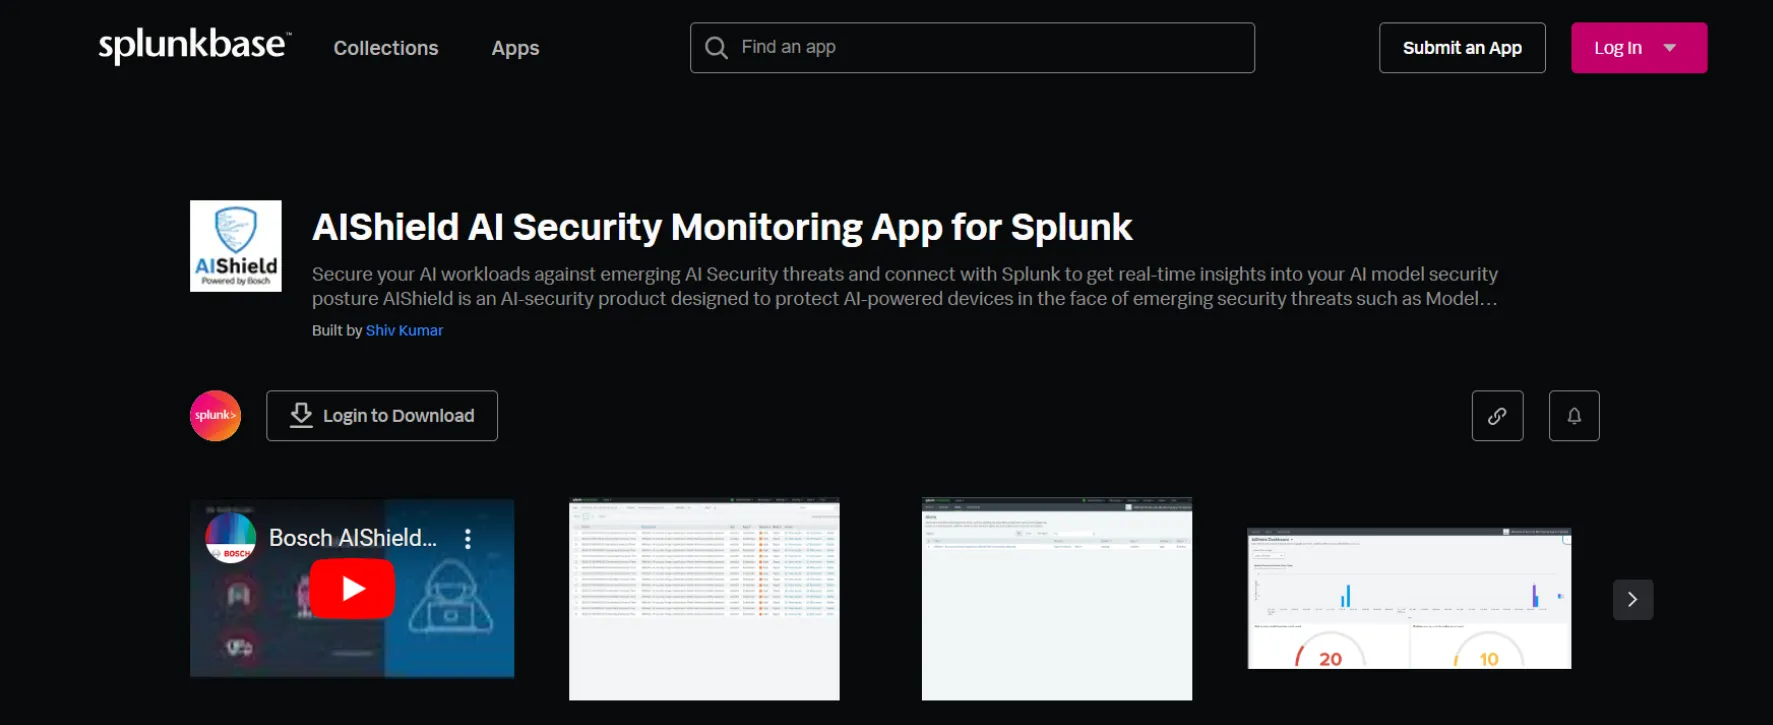This screenshot has width=1773, height=725.
Task: Click the Bosch channel avatar on video
Action: click(230, 538)
